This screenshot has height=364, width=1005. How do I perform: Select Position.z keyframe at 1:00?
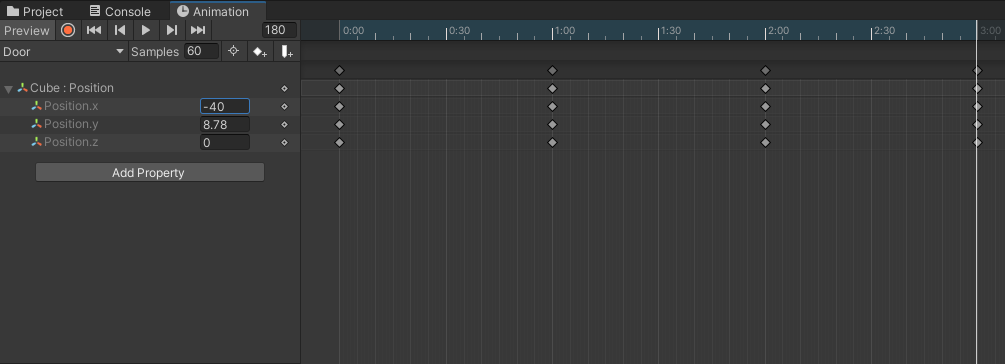[552, 142]
